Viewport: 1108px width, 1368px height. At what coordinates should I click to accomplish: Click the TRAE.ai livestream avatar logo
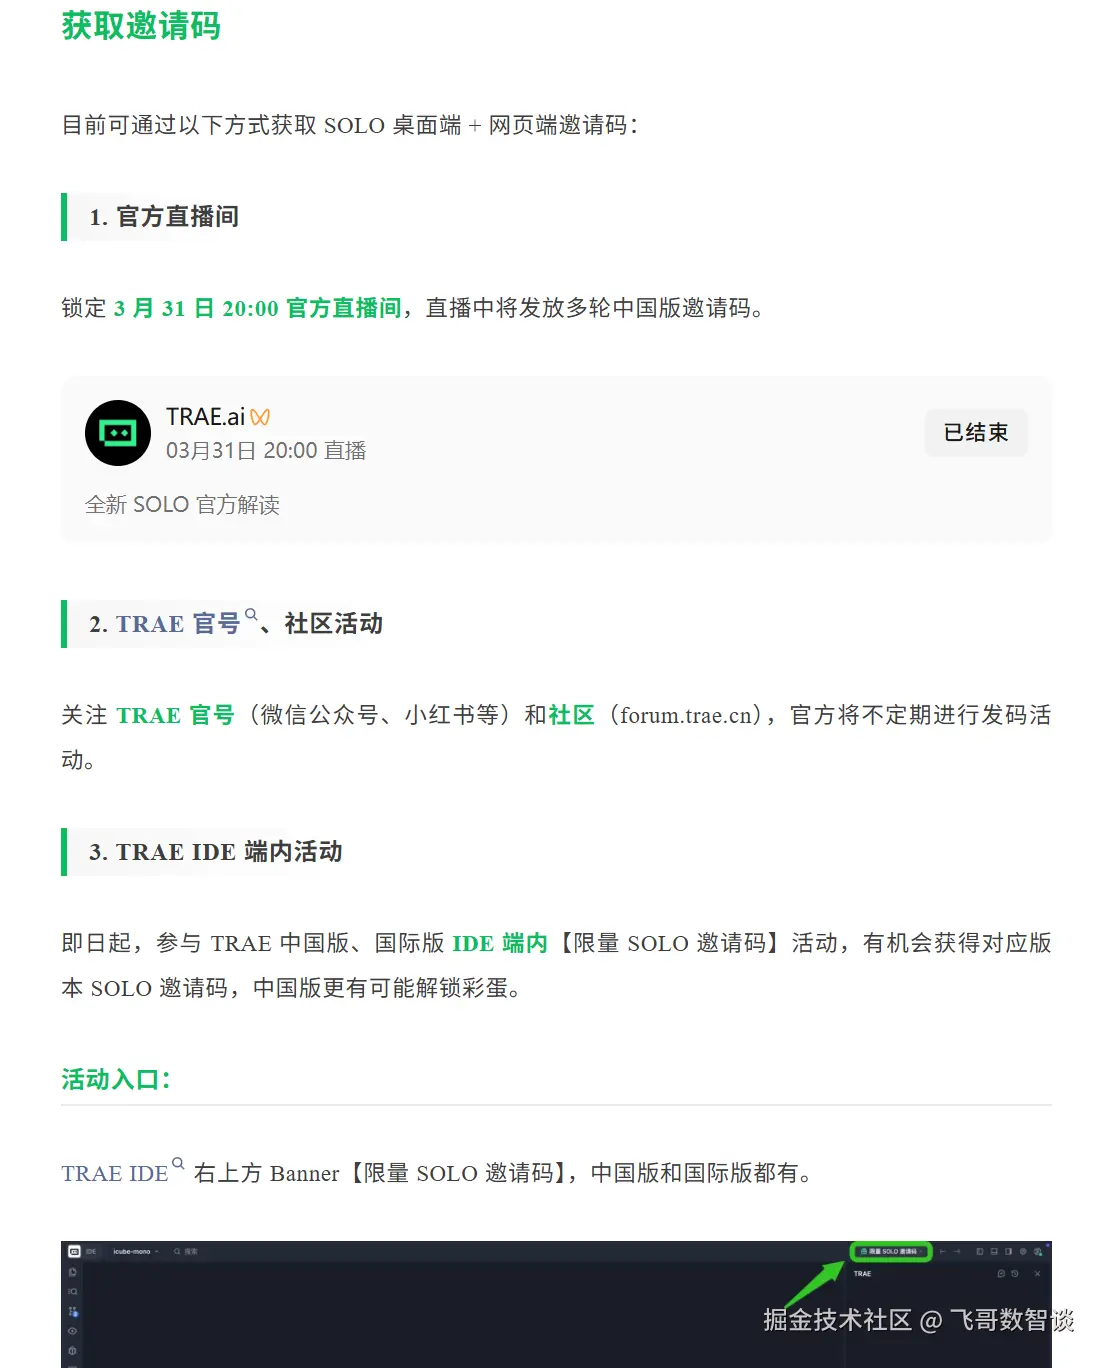[x=118, y=433]
